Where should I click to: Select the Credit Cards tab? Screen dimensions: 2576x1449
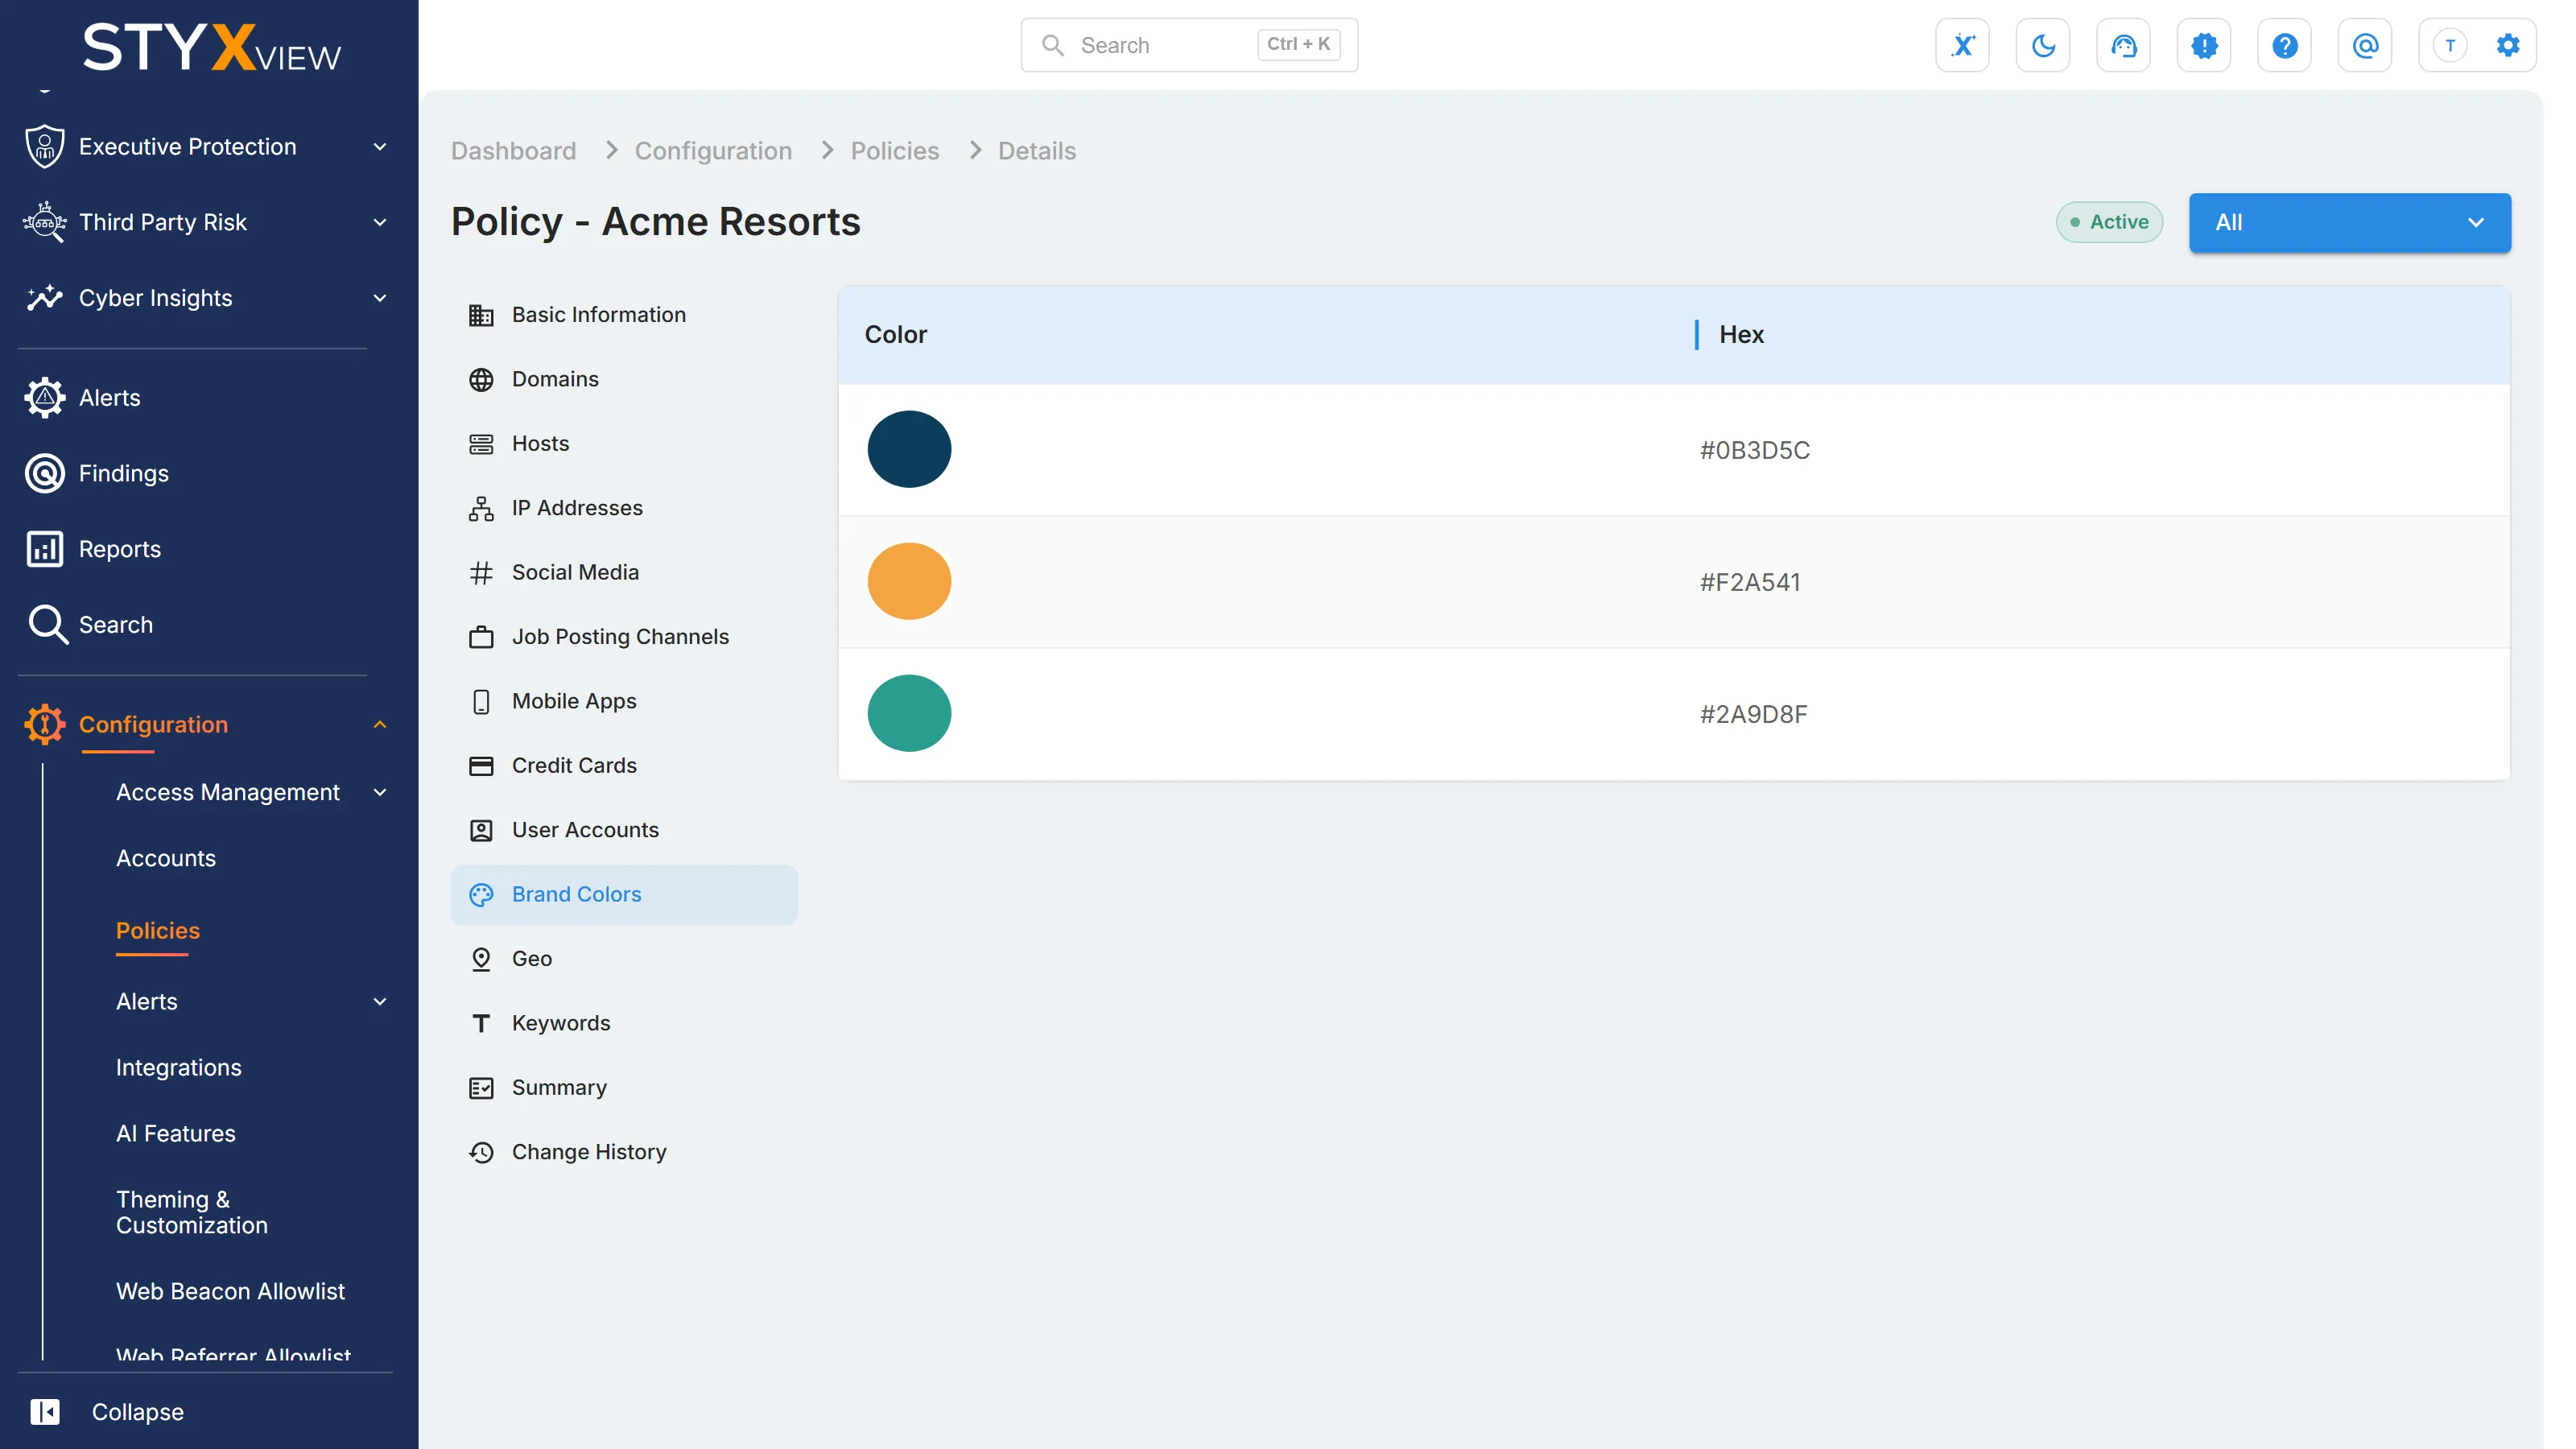[624, 765]
